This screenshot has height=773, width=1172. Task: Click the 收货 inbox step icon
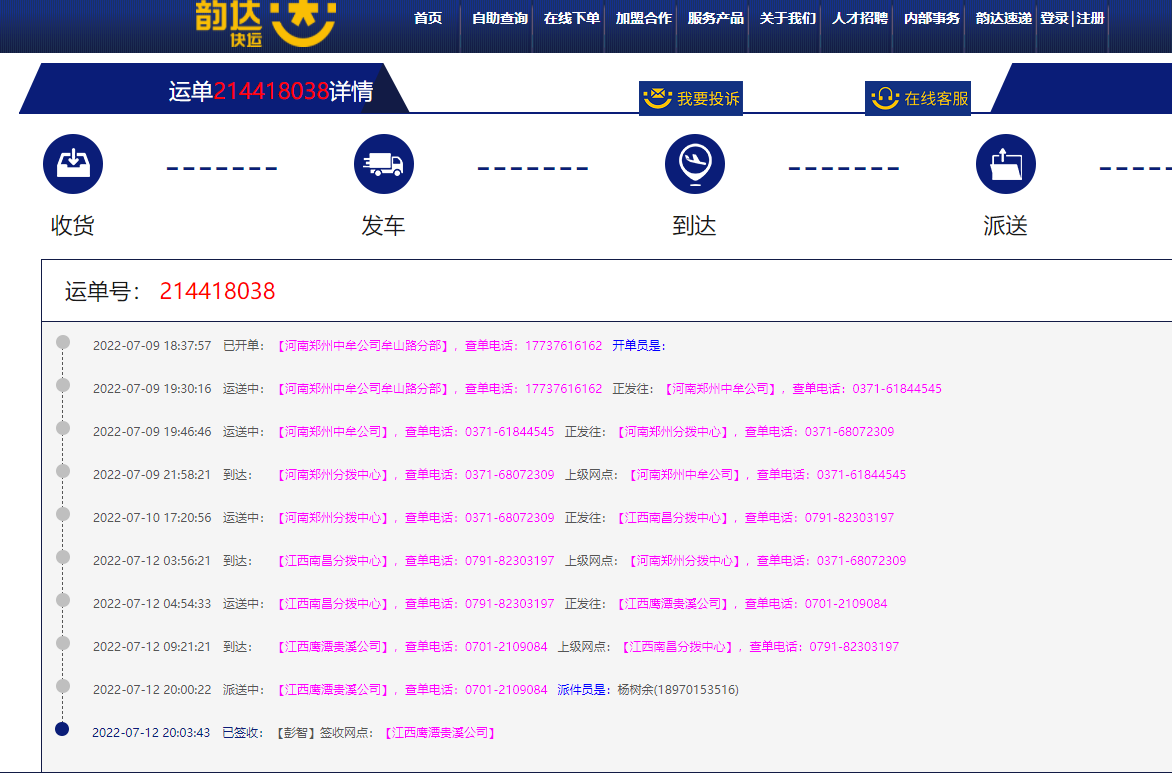click(x=73, y=164)
